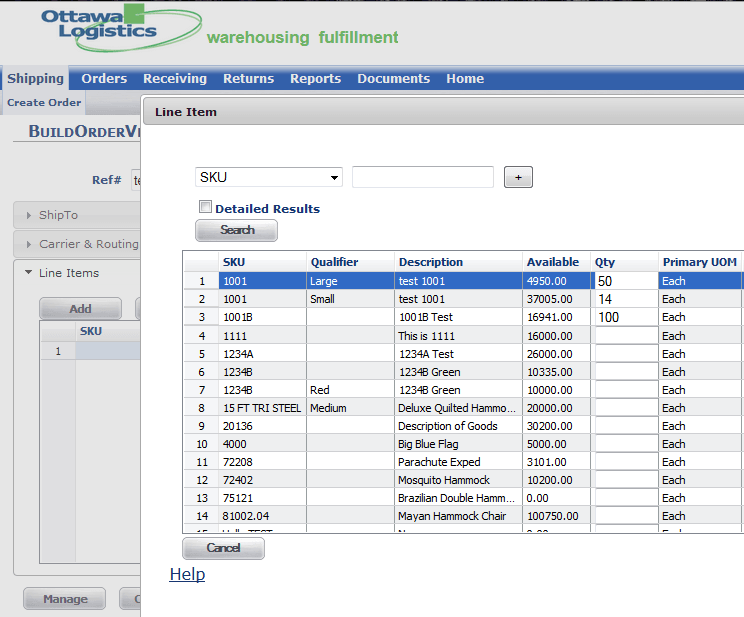Open the Reports menu

pyautogui.click(x=315, y=79)
